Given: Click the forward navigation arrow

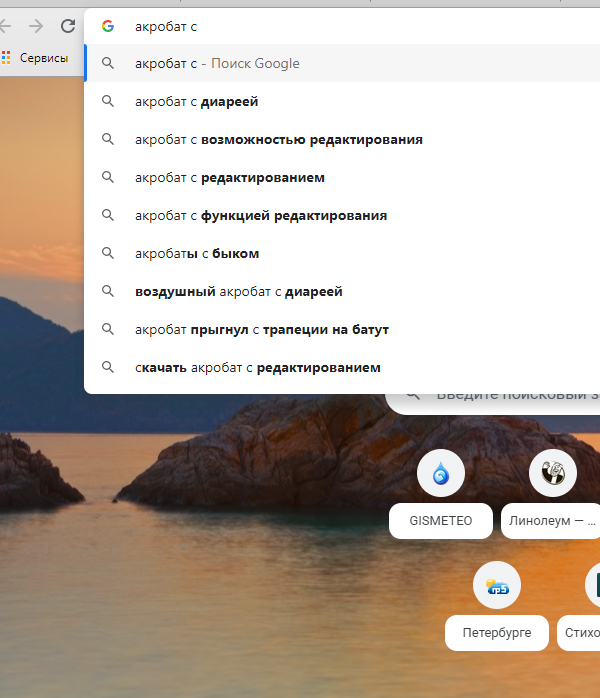Looking at the screenshot, I should tap(36, 26).
